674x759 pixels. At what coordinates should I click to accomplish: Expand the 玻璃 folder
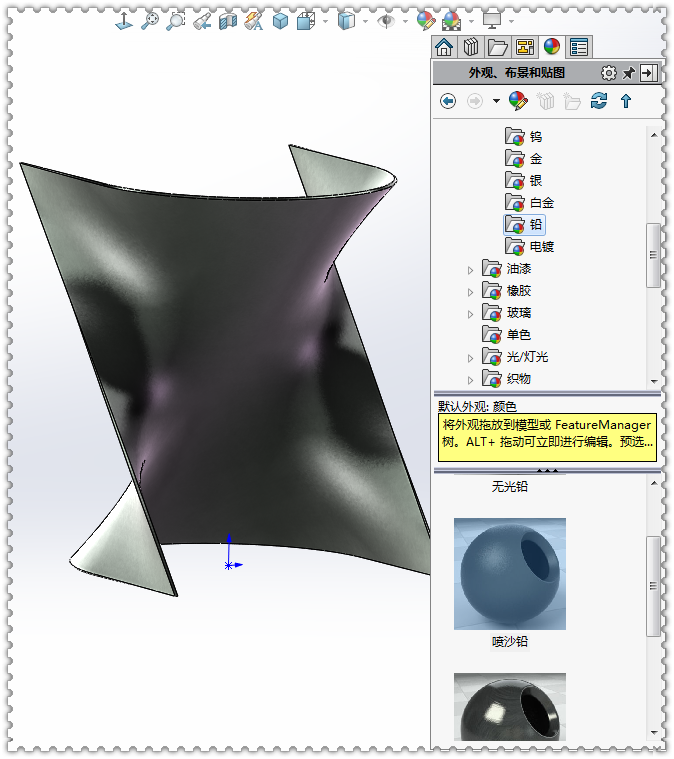tap(472, 314)
